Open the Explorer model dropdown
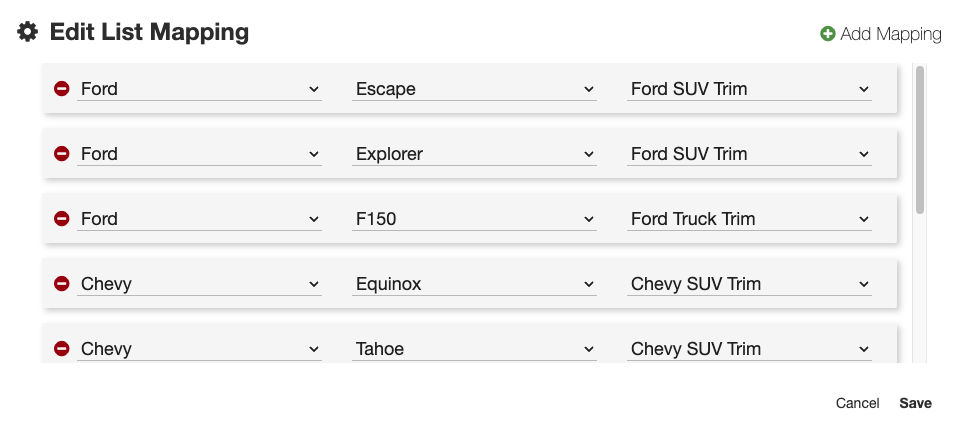The width and height of the screenshot is (955, 432). [x=475, y=154]
